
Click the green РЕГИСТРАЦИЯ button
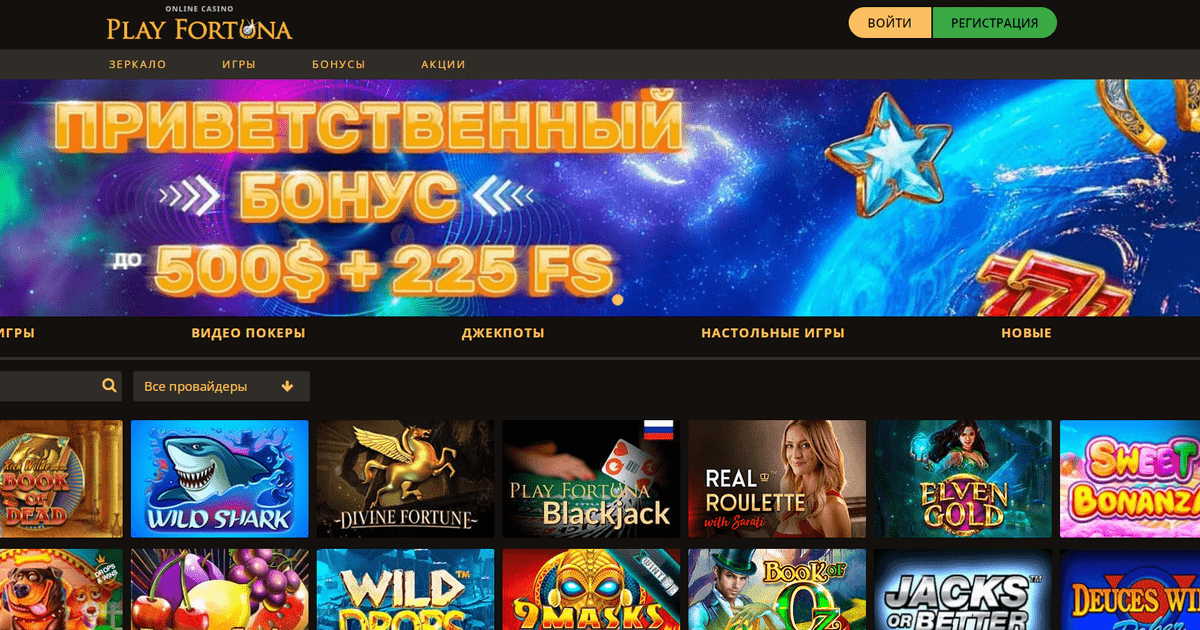994,23
